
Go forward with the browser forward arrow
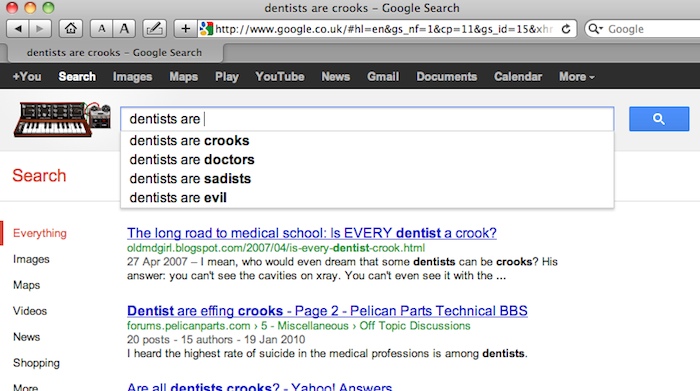click(x=40, y=29)
